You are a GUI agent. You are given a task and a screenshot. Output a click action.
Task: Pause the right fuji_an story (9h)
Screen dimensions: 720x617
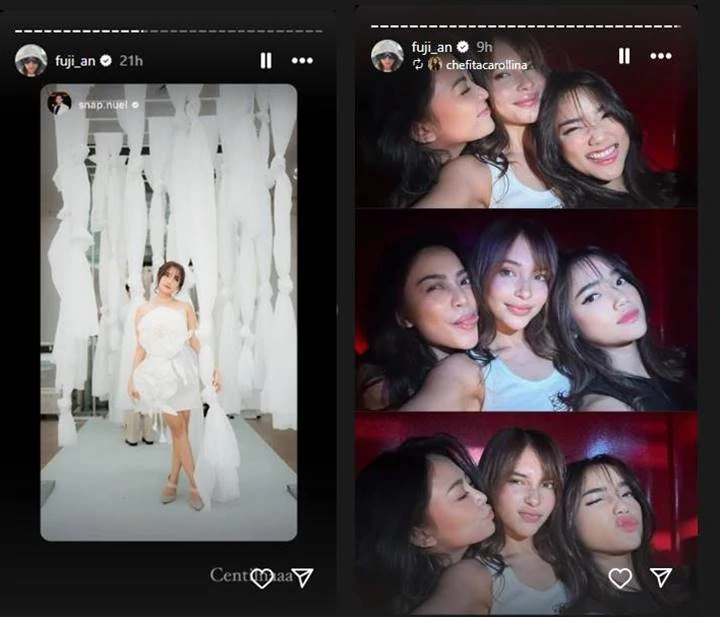(x=624, y=56)
